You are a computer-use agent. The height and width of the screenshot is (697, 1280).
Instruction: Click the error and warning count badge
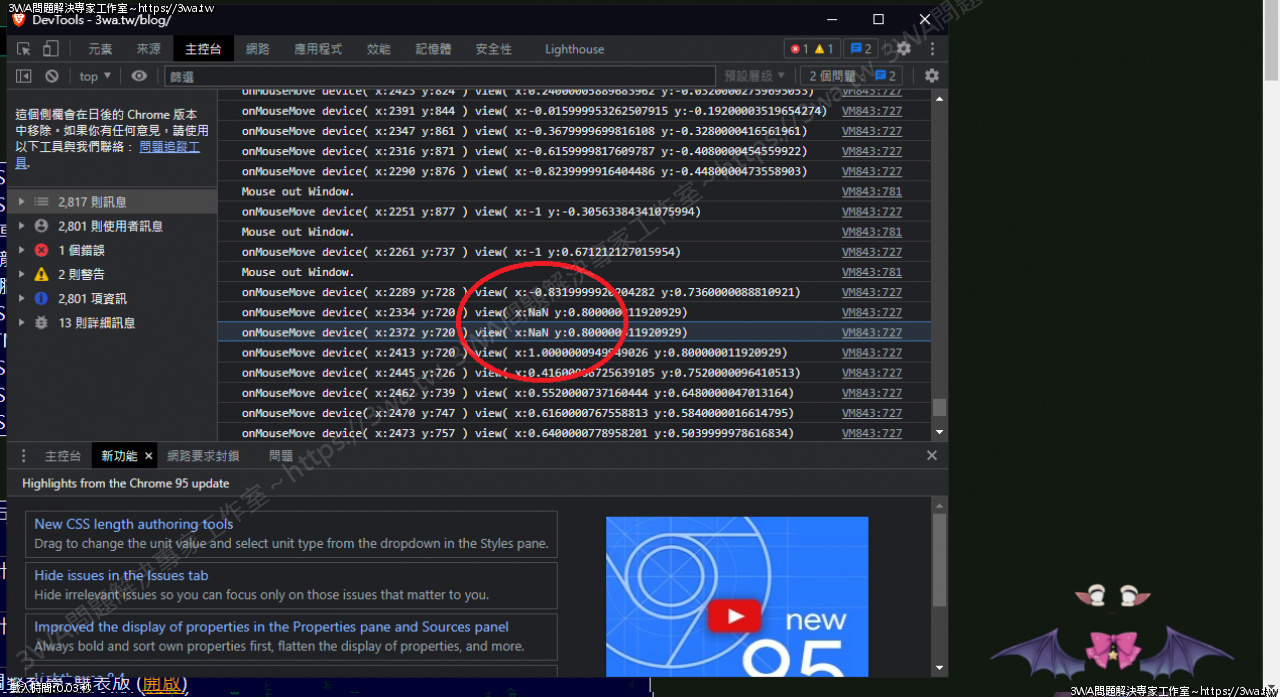pyautogui.click(x=811, y=49)
